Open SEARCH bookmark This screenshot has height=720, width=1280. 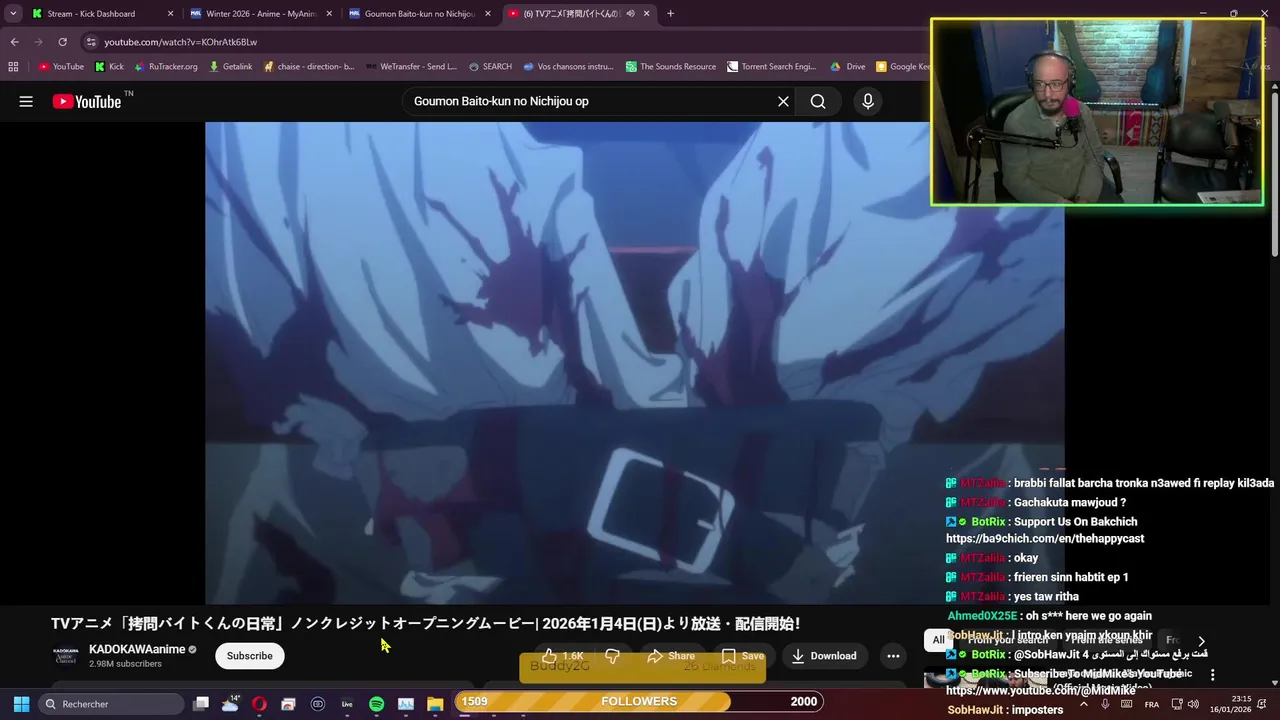(490, 67)
